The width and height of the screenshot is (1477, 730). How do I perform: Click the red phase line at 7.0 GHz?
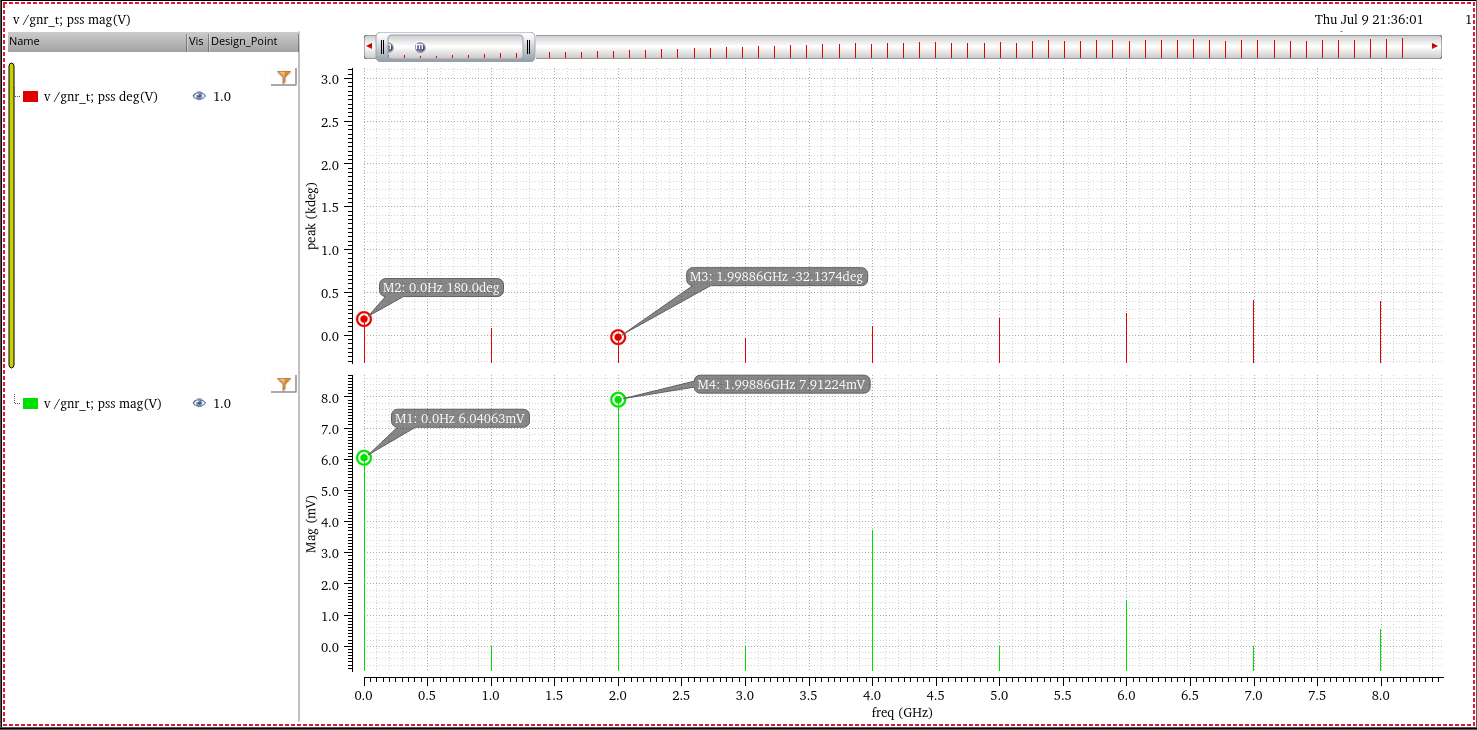click(1253, 331)
